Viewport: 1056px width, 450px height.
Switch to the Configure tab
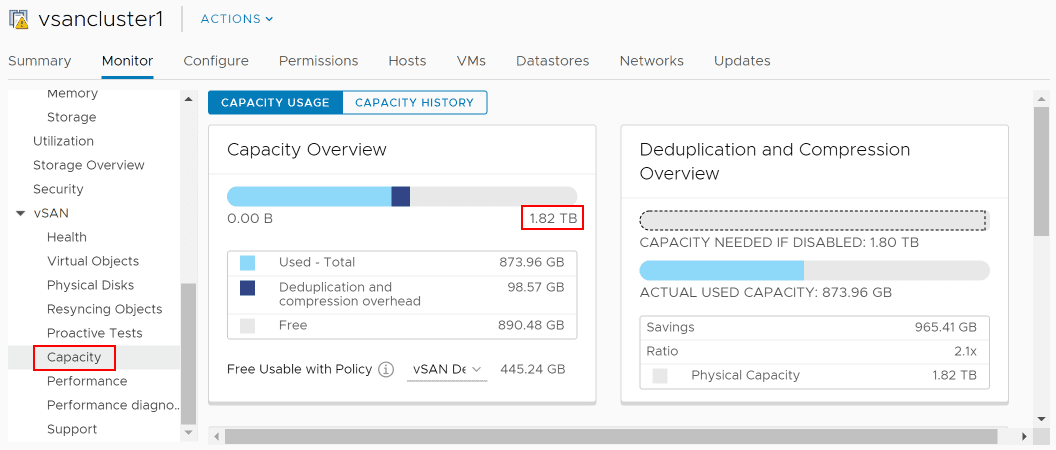pyautogui.click(x=216, y=61)
